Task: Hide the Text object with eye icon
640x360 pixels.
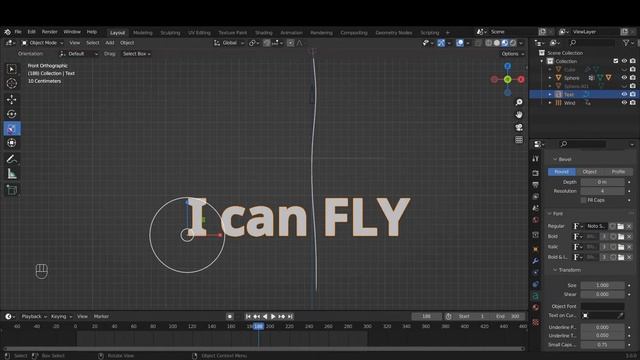Action: 624,94
